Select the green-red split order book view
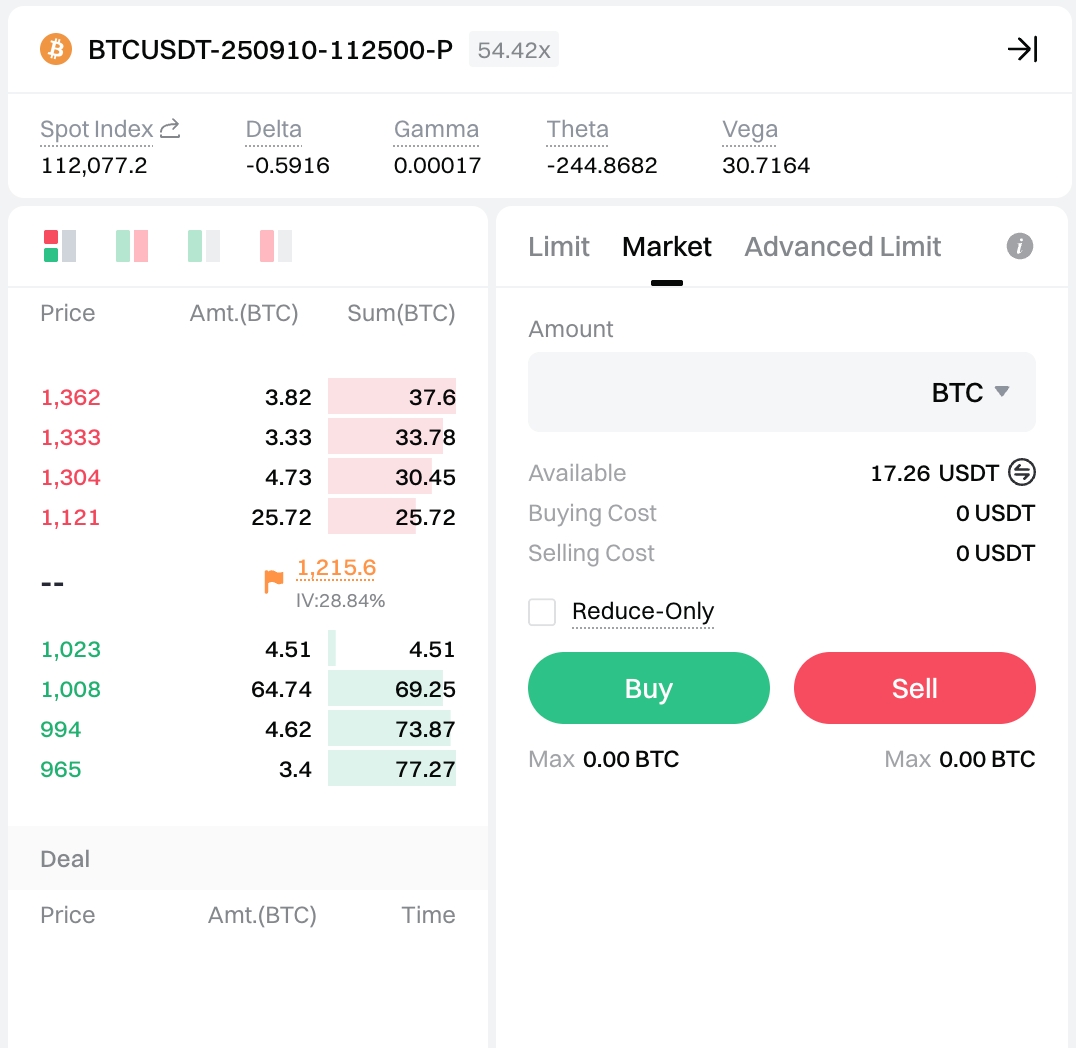 pos(132,246)
